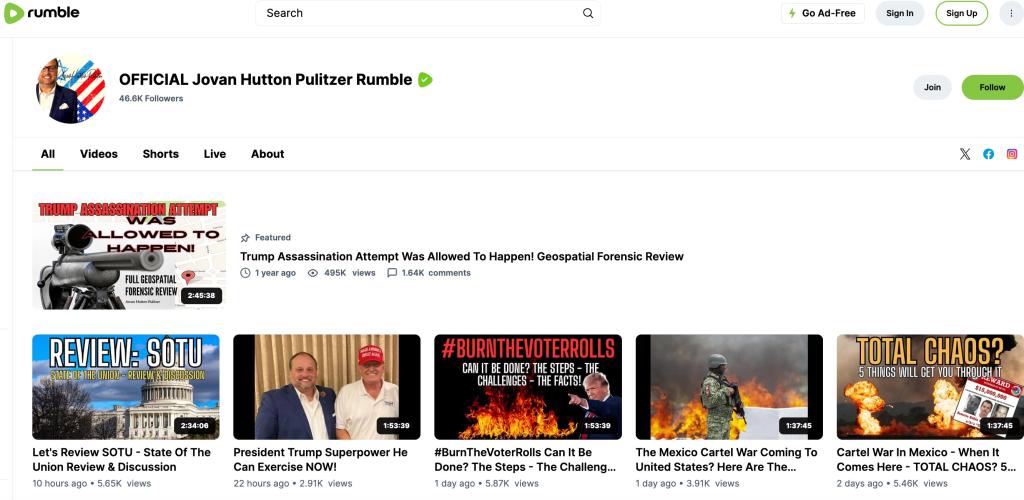Open the Mexico Cartel War soldier thumbnail
1024x500 pixels.
click(x=729, y=387)
